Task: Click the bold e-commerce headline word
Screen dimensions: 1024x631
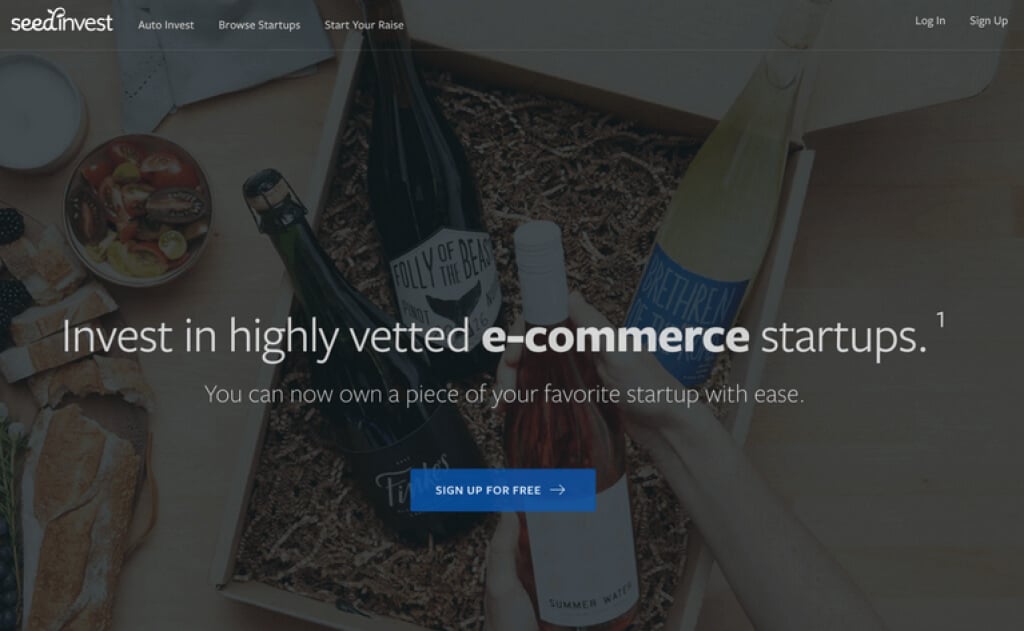Action: (x=615, y=336)
